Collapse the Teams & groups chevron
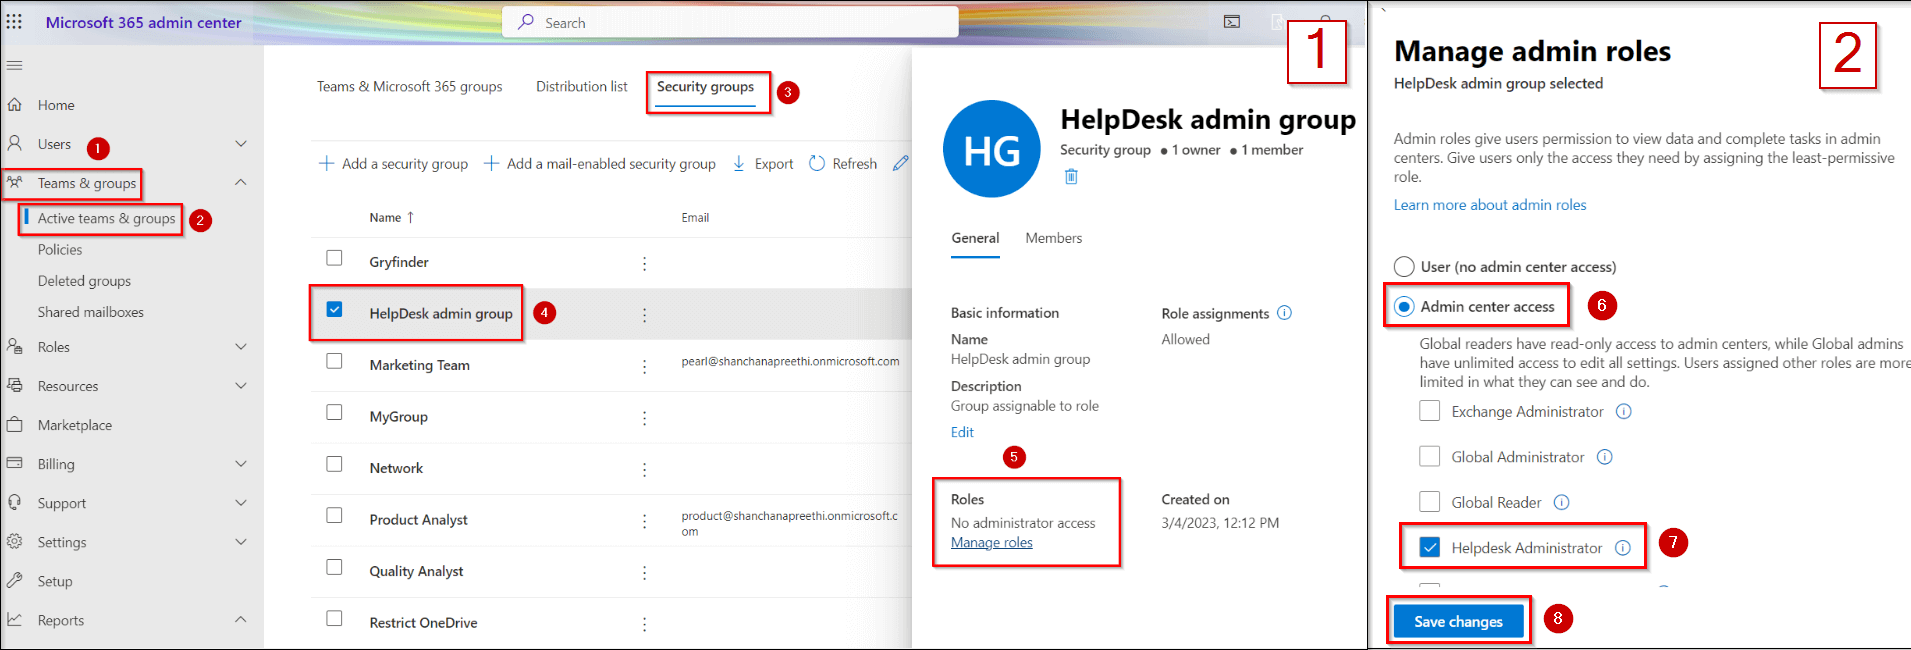 pos(241,182)
